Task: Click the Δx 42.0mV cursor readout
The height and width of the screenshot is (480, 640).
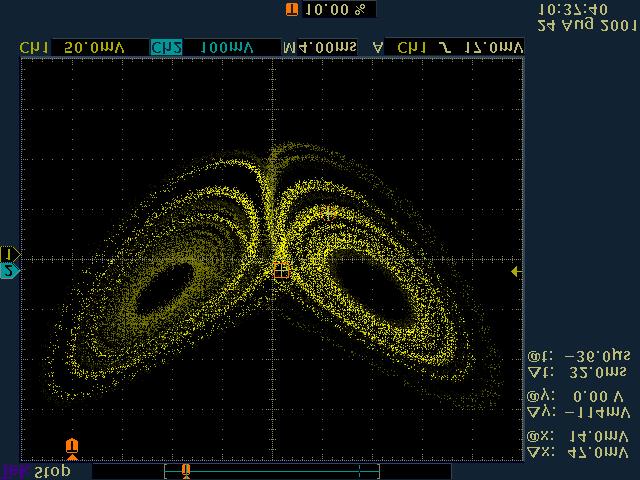Action: (x=578, y=452)
